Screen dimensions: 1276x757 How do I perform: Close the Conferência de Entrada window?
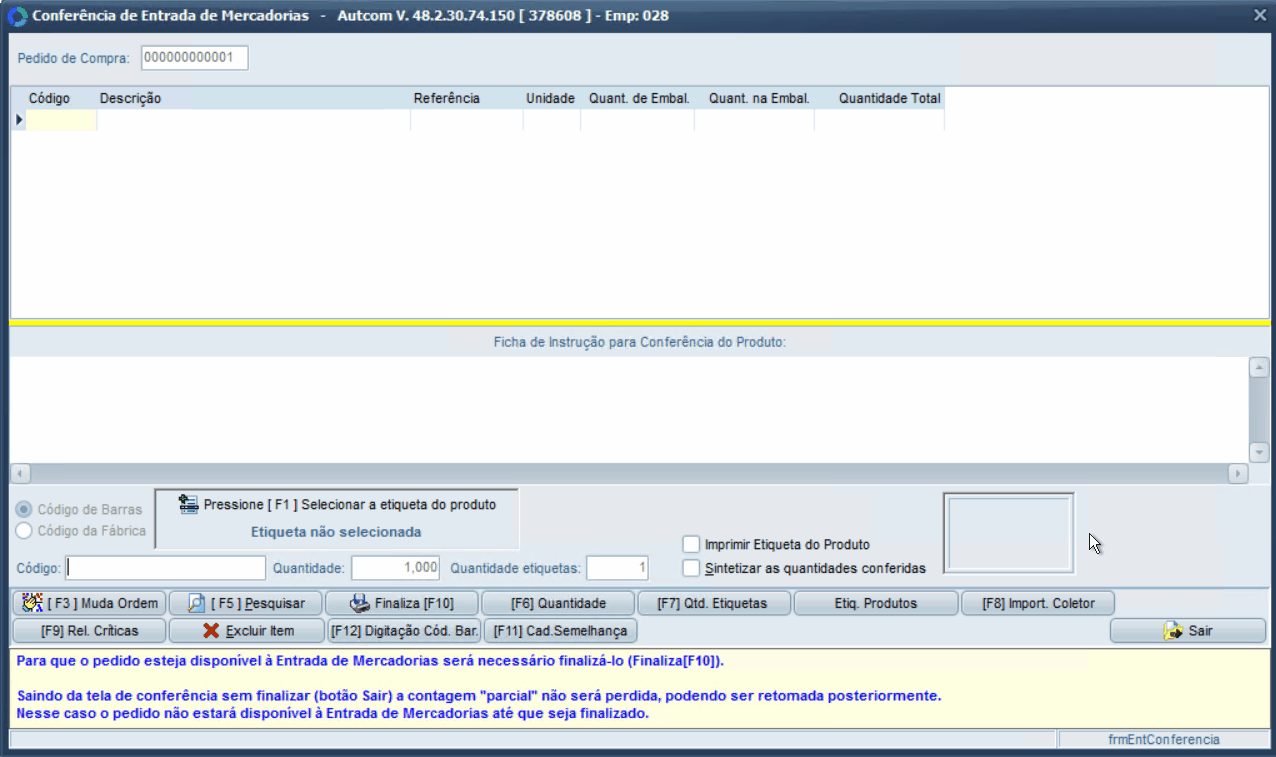tap(1260, 15)
